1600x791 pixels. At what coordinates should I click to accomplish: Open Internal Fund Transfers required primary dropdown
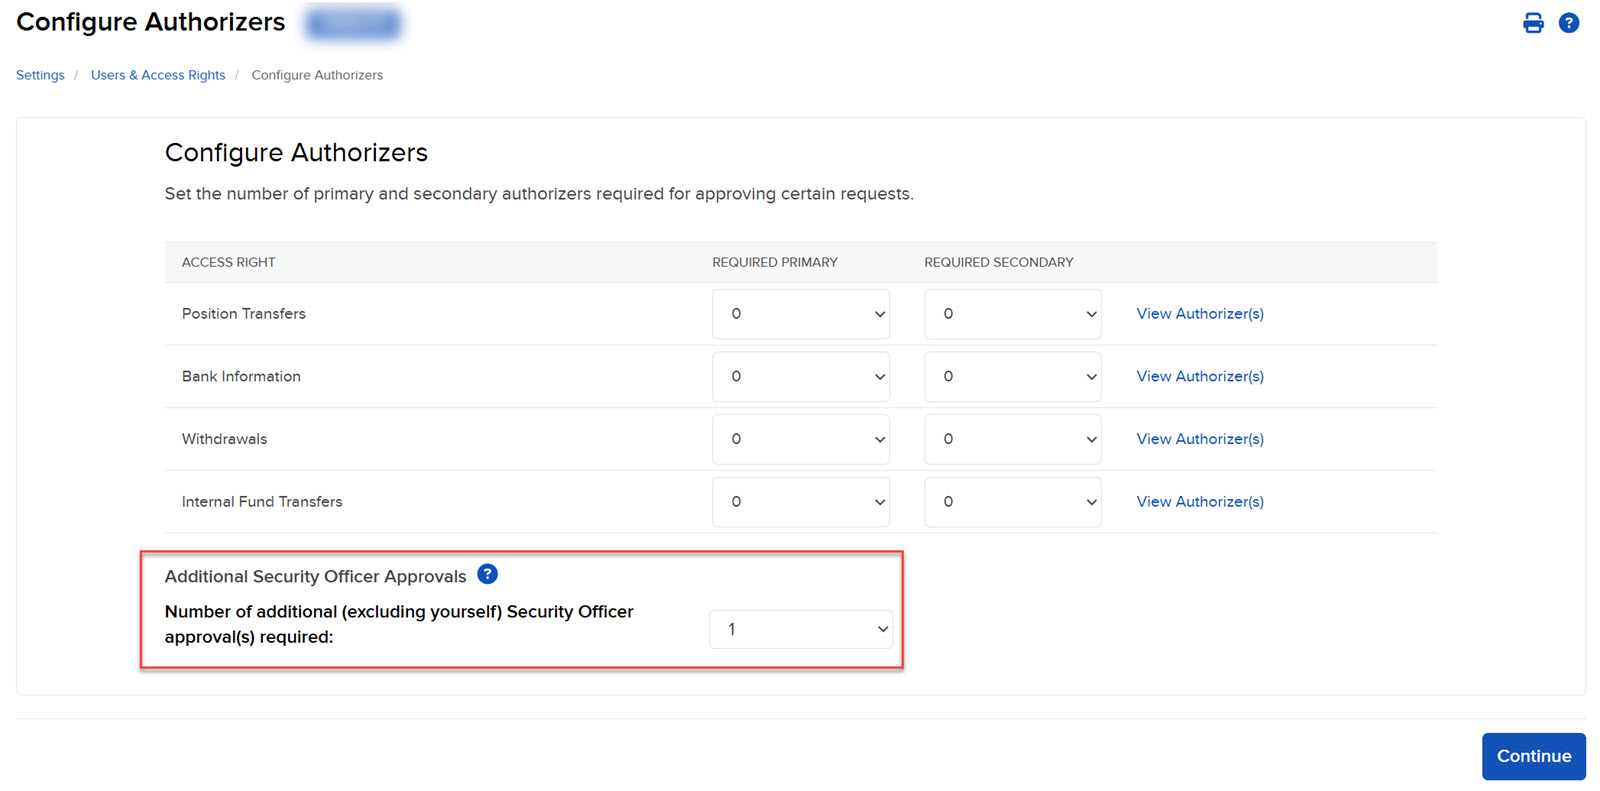(x=801, y=502)
